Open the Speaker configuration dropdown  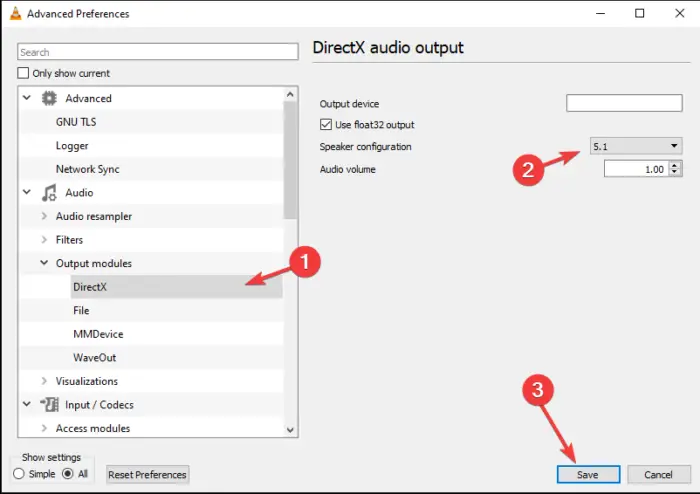point(636,146)
